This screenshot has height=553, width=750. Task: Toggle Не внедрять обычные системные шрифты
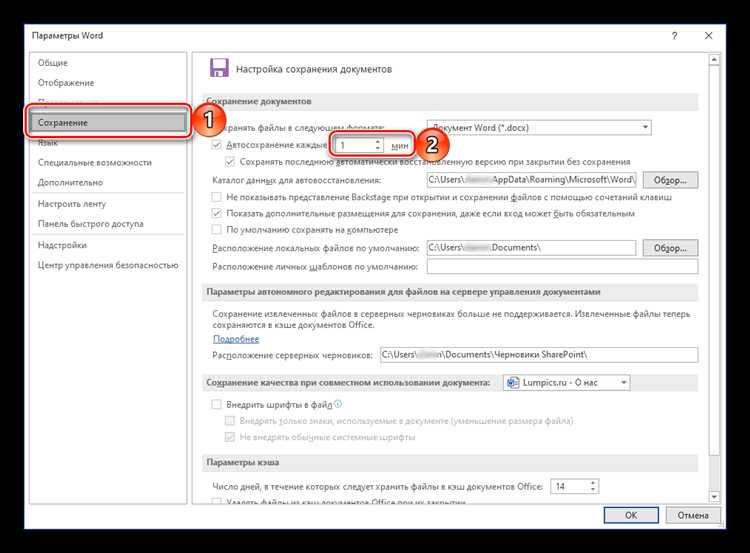[x=230, y=437]
